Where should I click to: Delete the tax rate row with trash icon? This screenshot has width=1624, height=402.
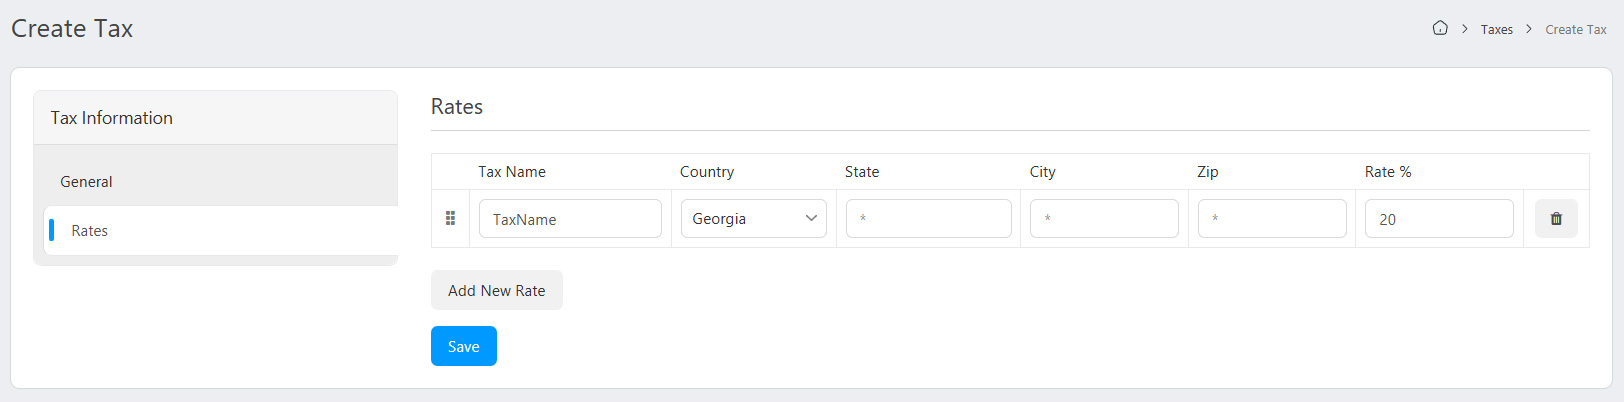[1556, 219]
